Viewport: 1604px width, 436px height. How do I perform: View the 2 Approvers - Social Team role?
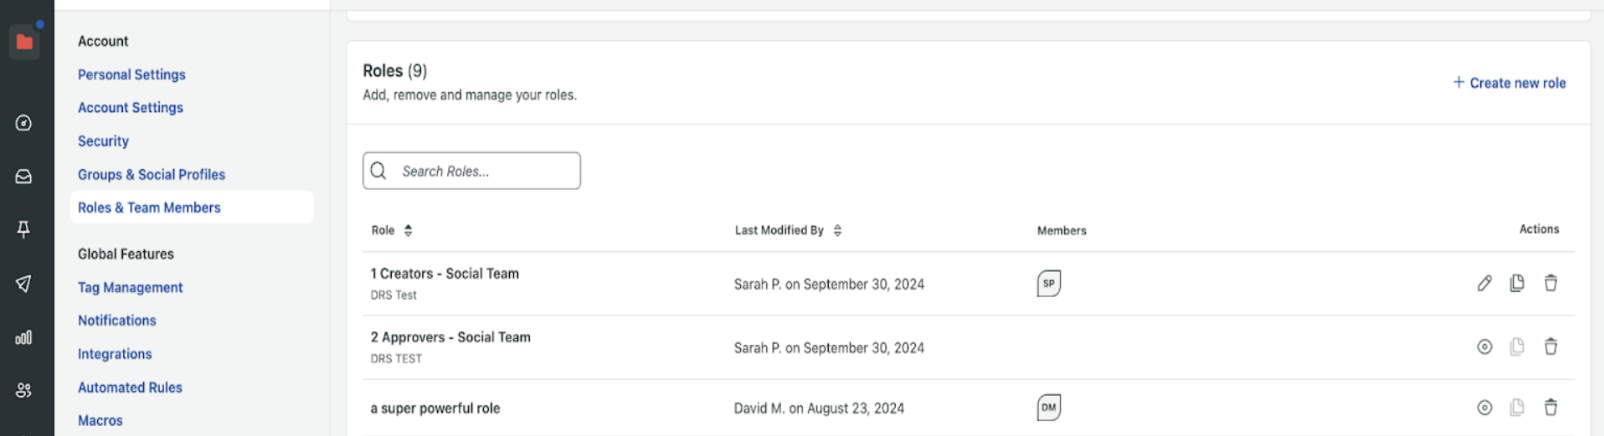tap(1484, 347)
